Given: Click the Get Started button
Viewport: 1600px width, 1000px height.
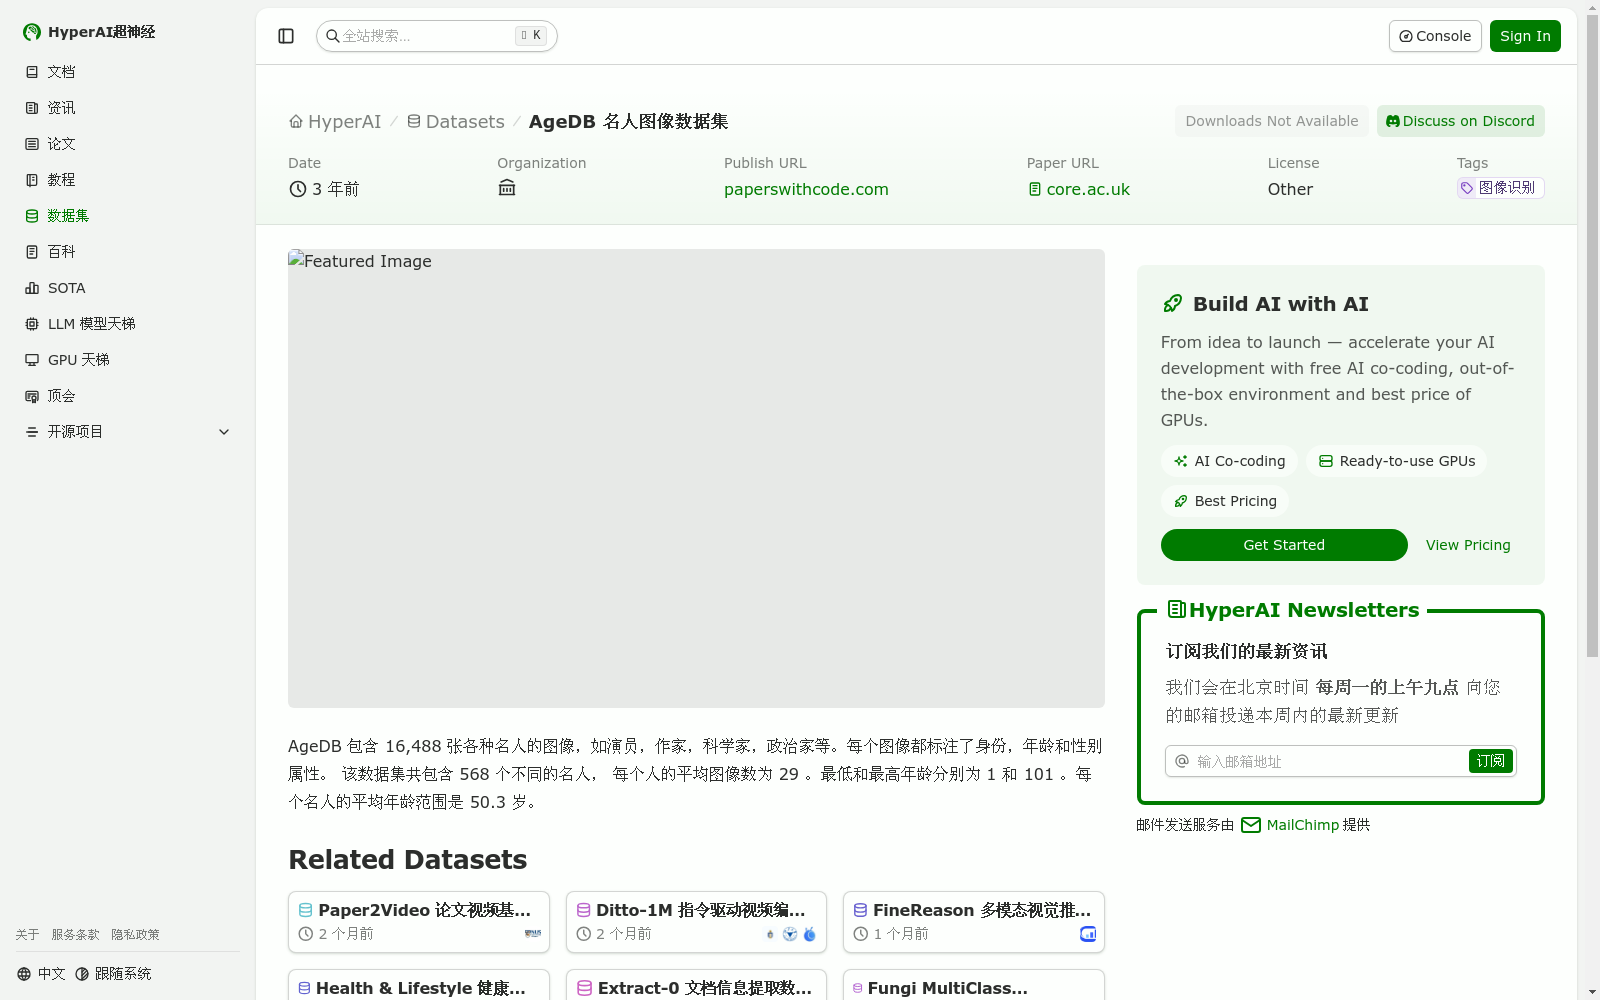Looking at the screenshot, I should [1284, 545].
